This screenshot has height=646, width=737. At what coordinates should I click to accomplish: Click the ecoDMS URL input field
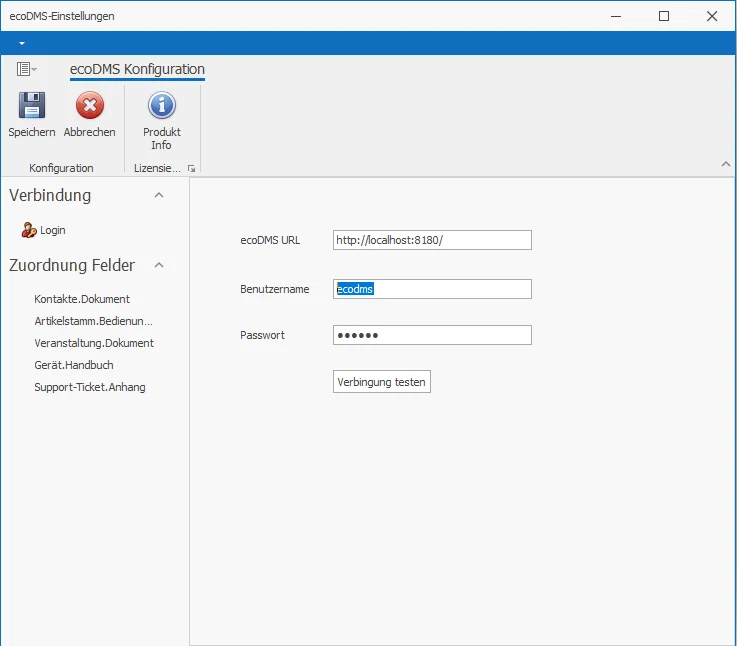point(432,240)
